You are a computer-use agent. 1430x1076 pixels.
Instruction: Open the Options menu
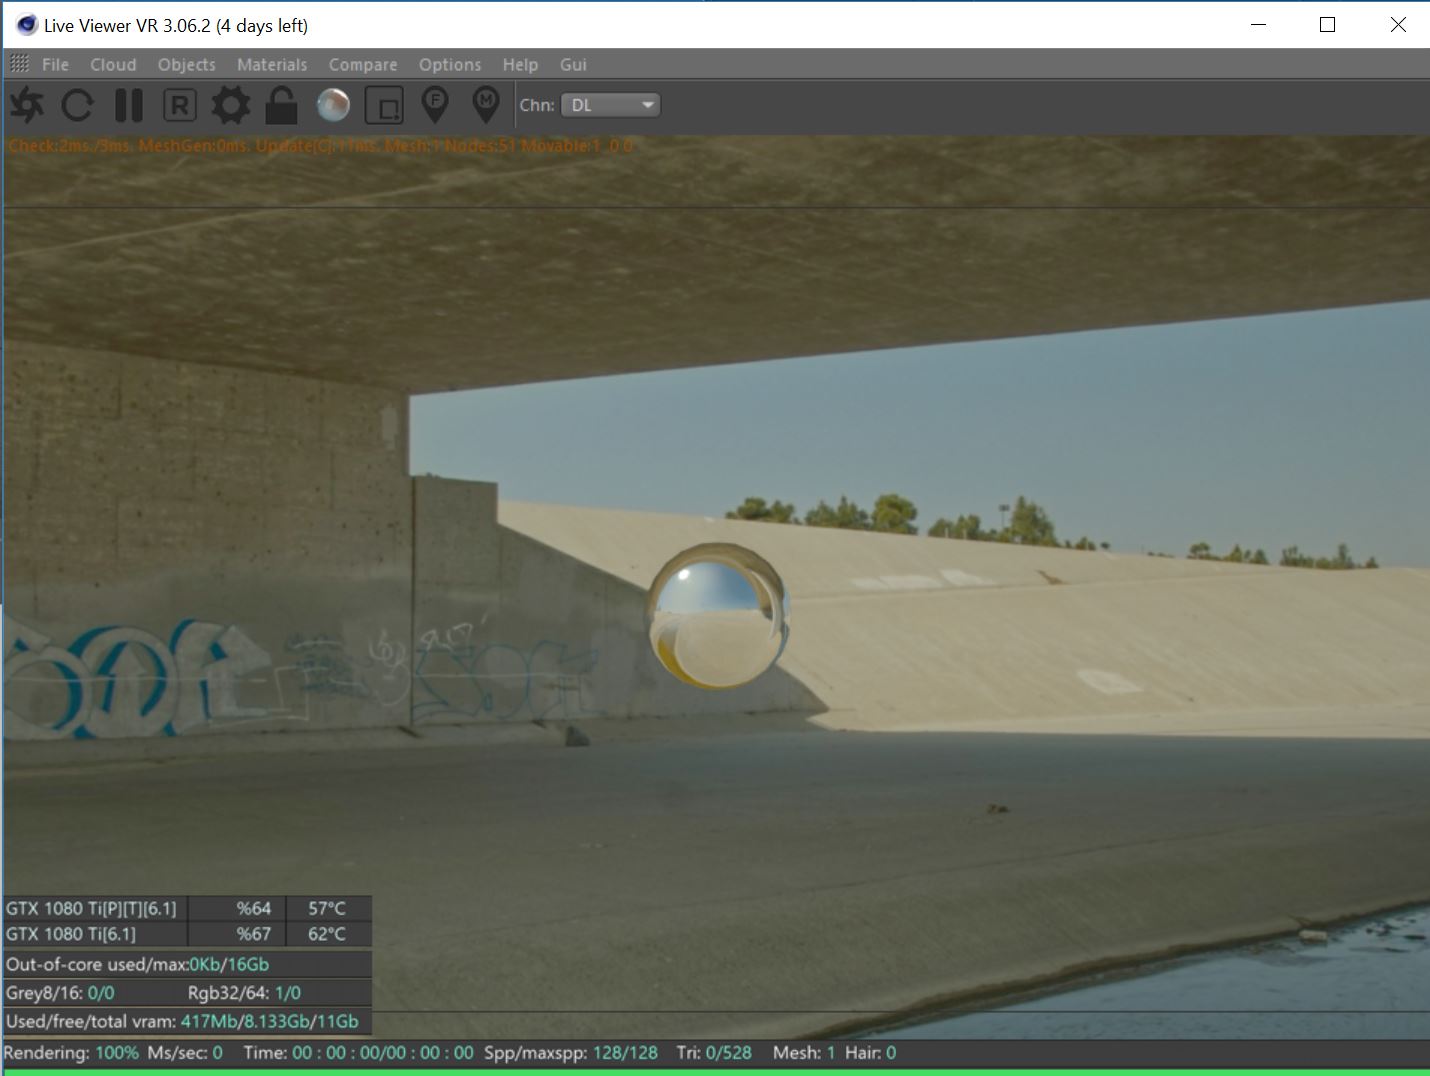450,64
